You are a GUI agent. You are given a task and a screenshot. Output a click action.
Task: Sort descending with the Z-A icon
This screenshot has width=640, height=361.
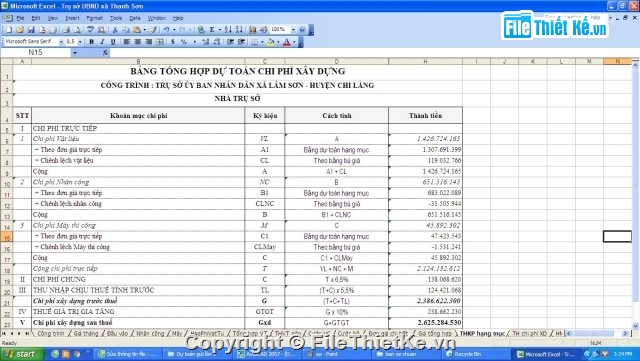coord(239,30)
